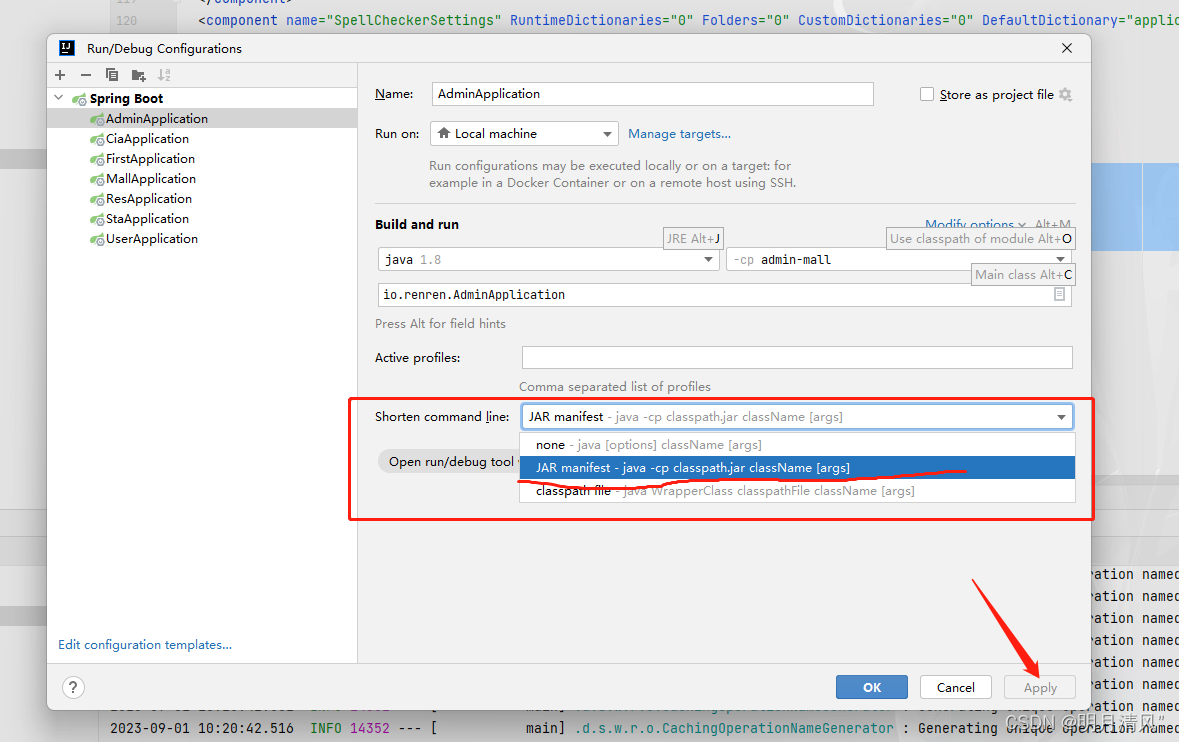Select the MallApplication configuration
1179x742 pixels.
150,178
